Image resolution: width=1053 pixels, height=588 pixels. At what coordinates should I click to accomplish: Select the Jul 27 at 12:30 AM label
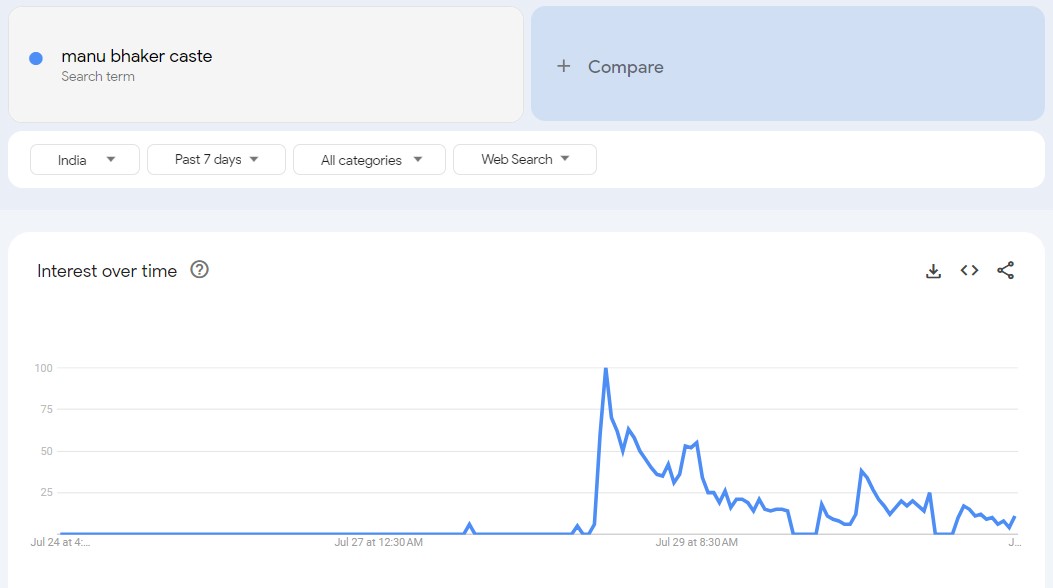pyautogui.click(x=379, y=542)
